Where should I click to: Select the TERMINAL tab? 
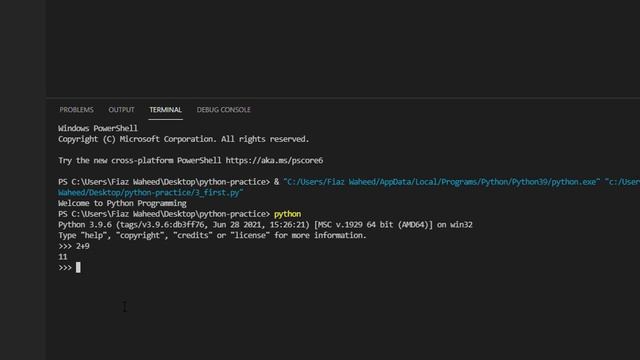click(165, 110)
